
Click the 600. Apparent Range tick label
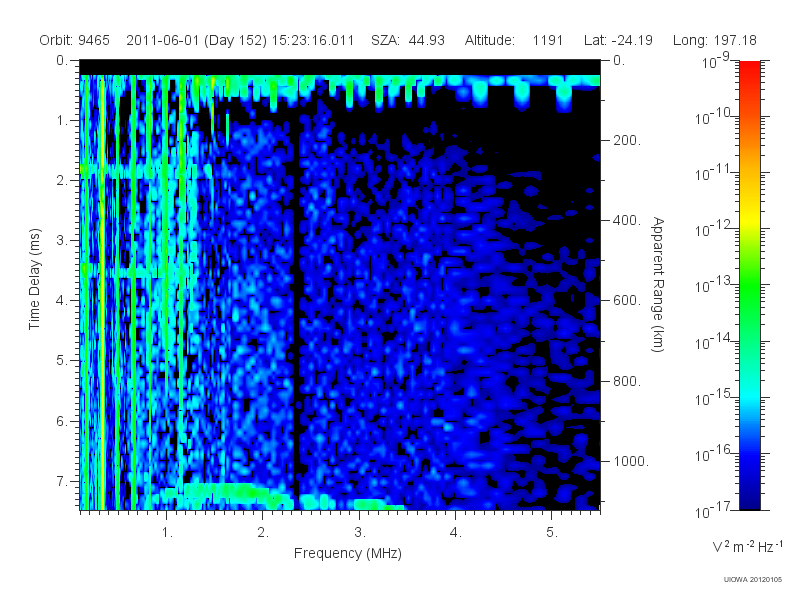coord(627,301)
